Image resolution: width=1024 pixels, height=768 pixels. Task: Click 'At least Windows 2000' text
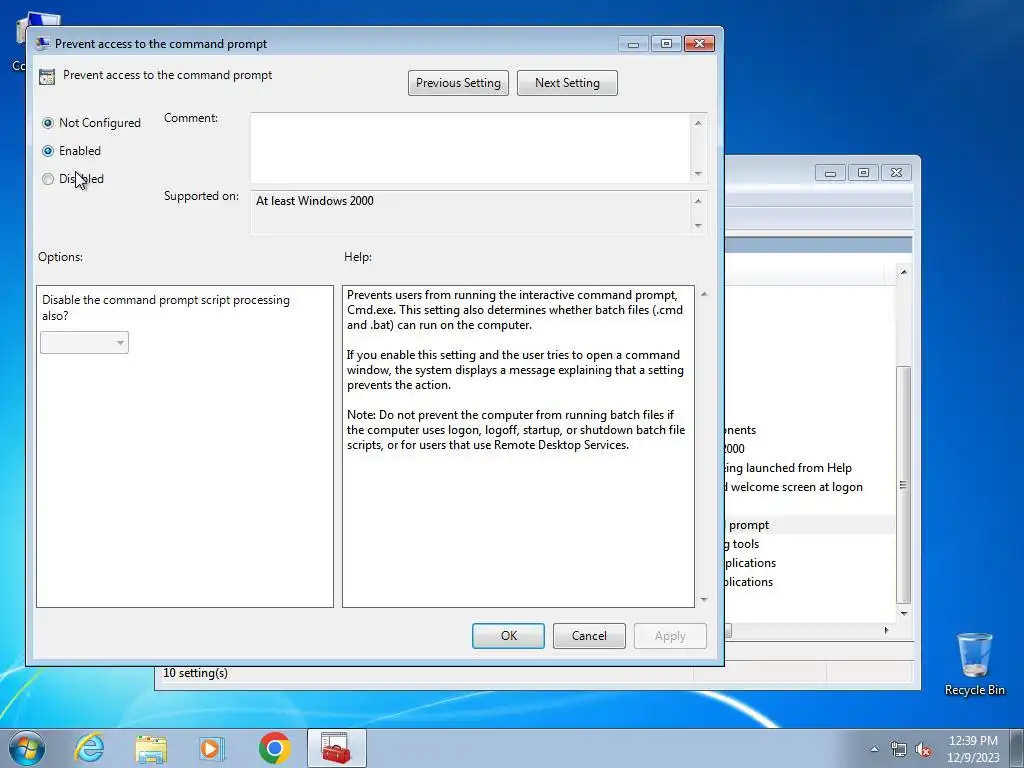pyautogui.click(x=315, y=201)
